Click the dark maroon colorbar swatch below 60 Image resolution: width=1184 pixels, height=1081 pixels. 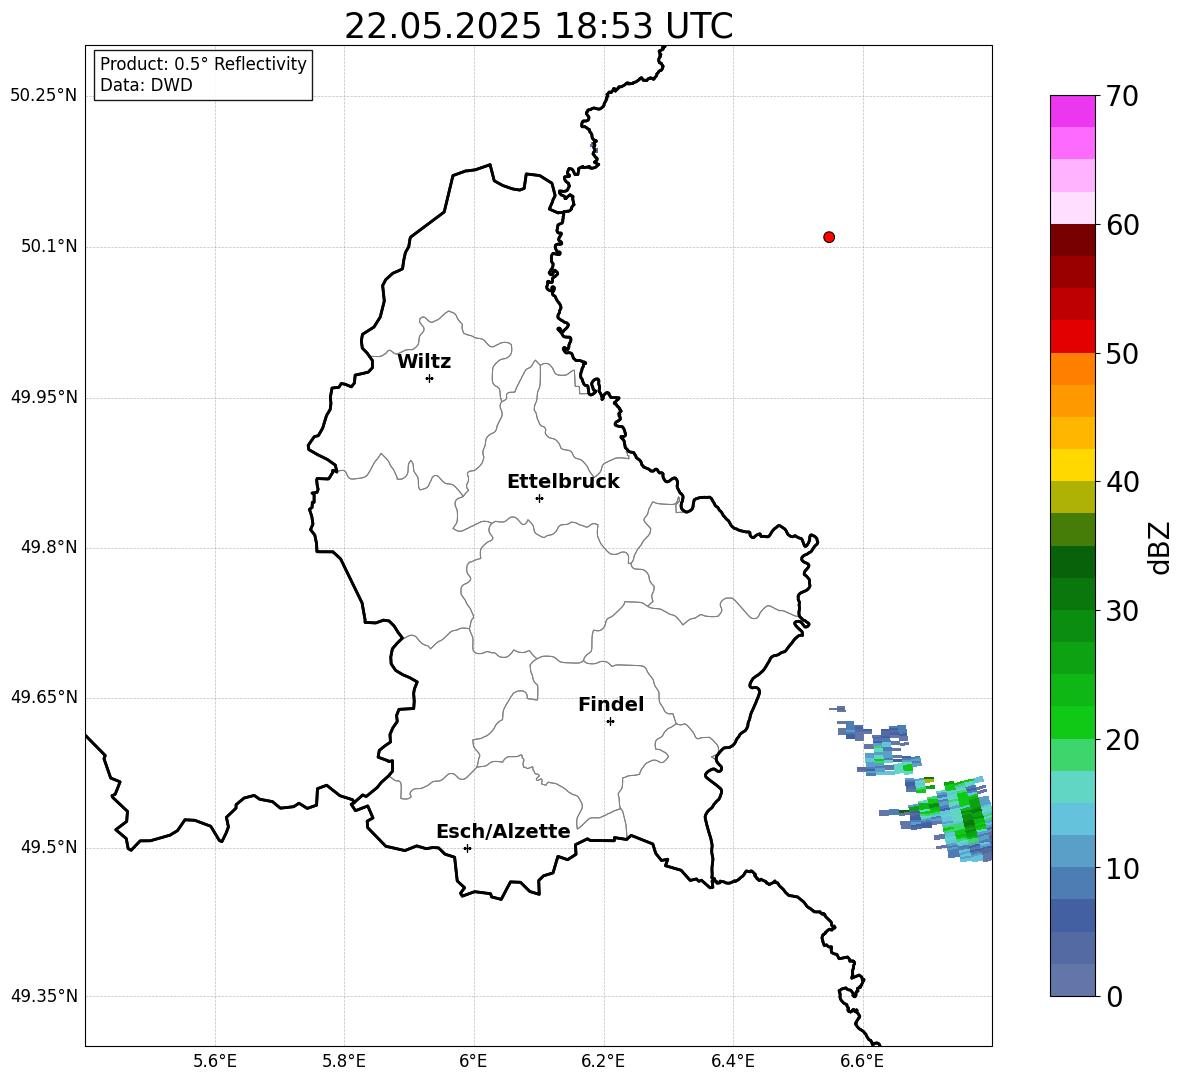click(x=1072, y=240)
